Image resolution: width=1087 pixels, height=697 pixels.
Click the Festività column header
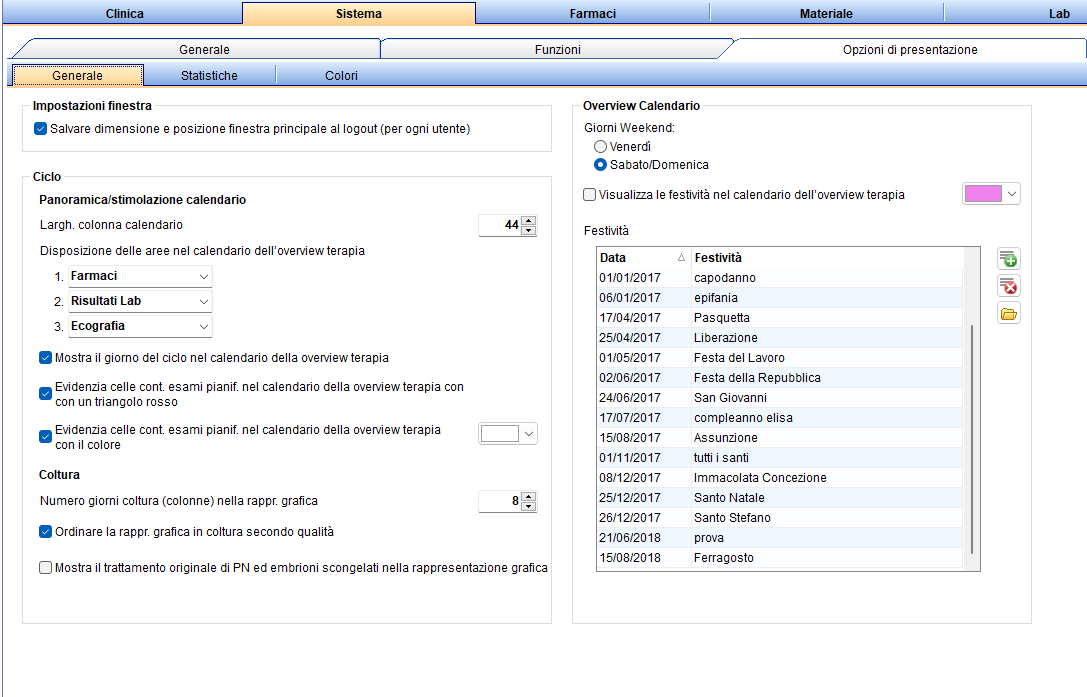coord(827,257)
